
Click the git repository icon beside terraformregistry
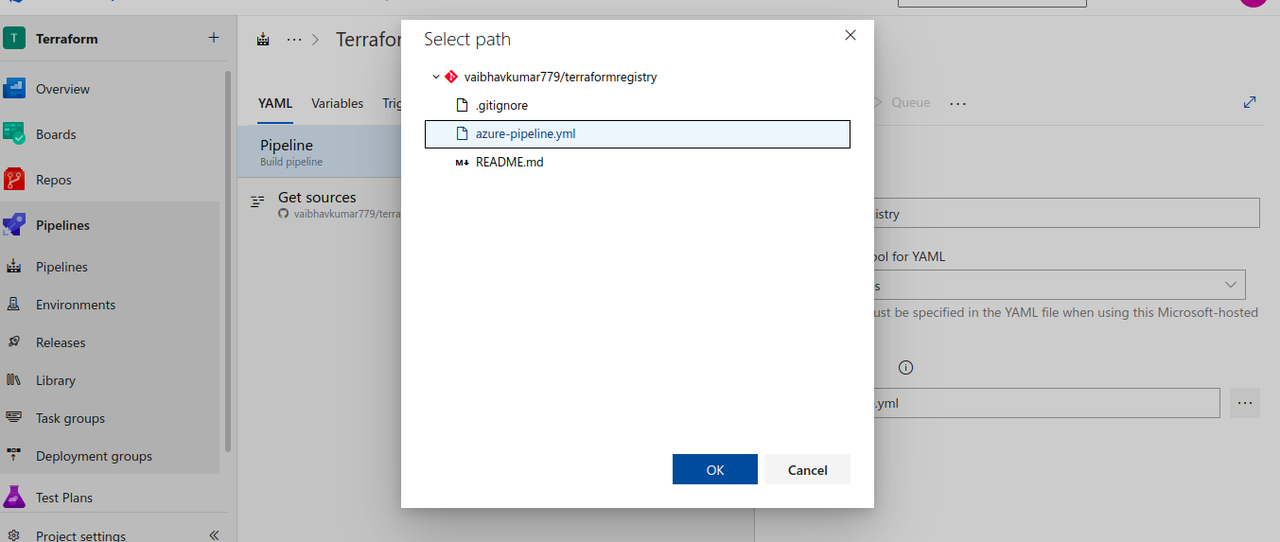451,76
